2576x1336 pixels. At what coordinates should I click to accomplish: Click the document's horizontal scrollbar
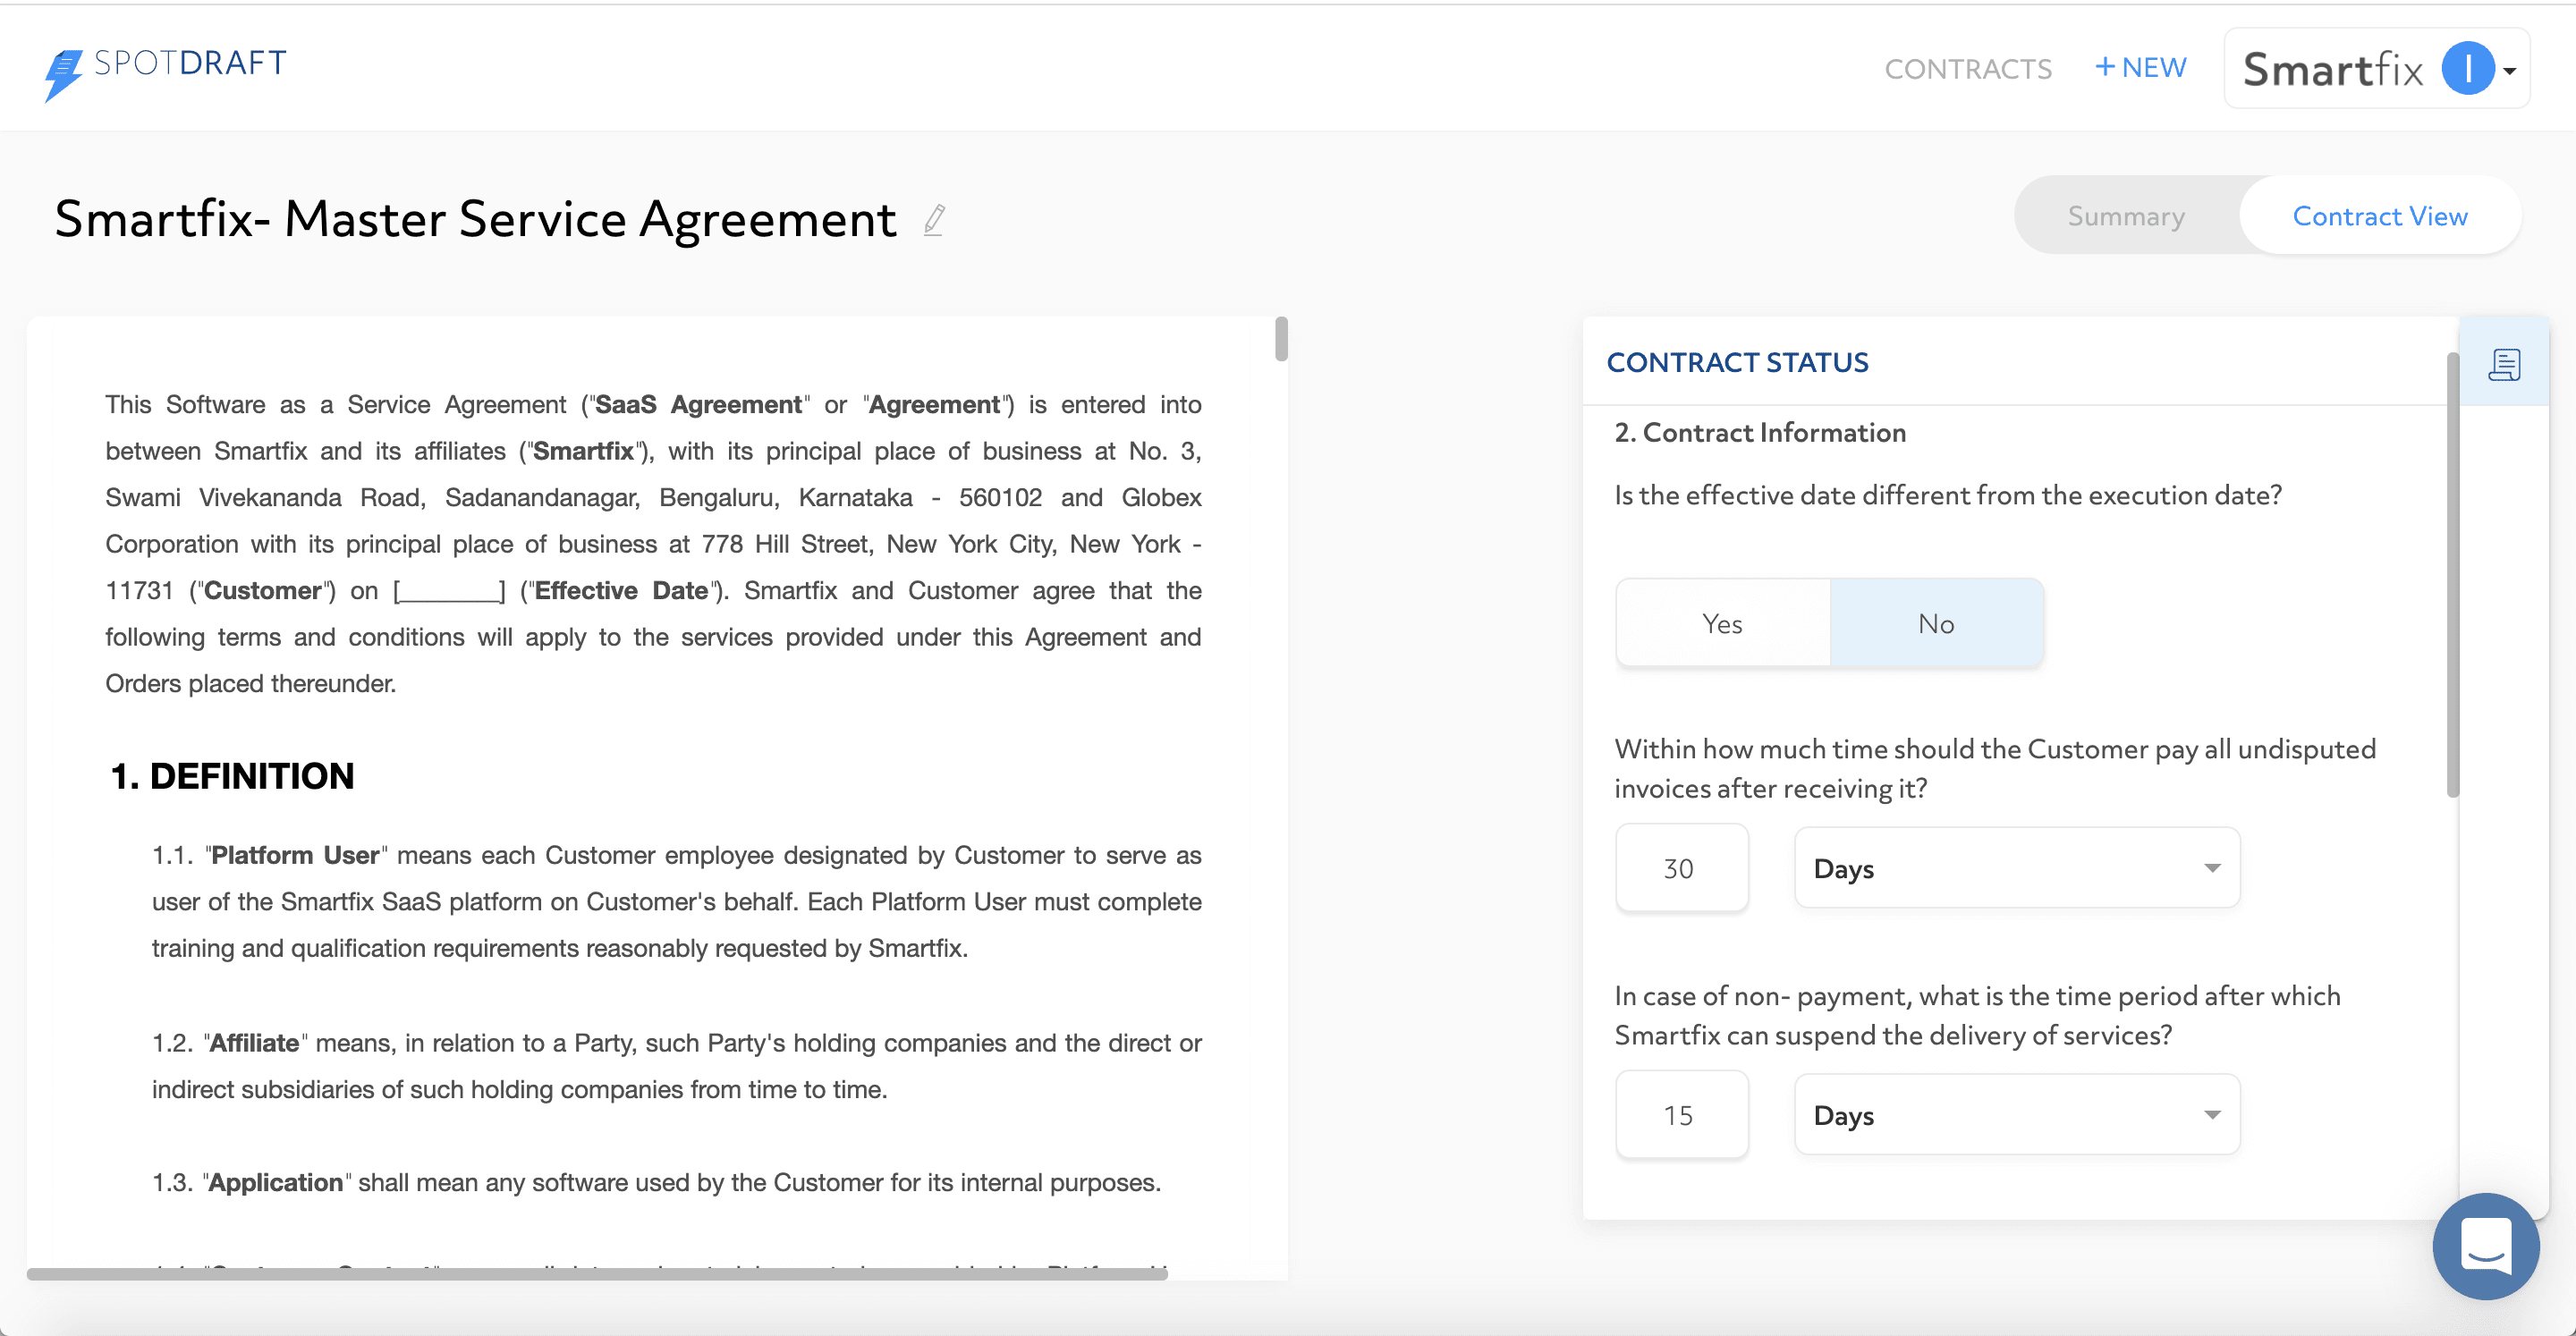(597, 1274)
